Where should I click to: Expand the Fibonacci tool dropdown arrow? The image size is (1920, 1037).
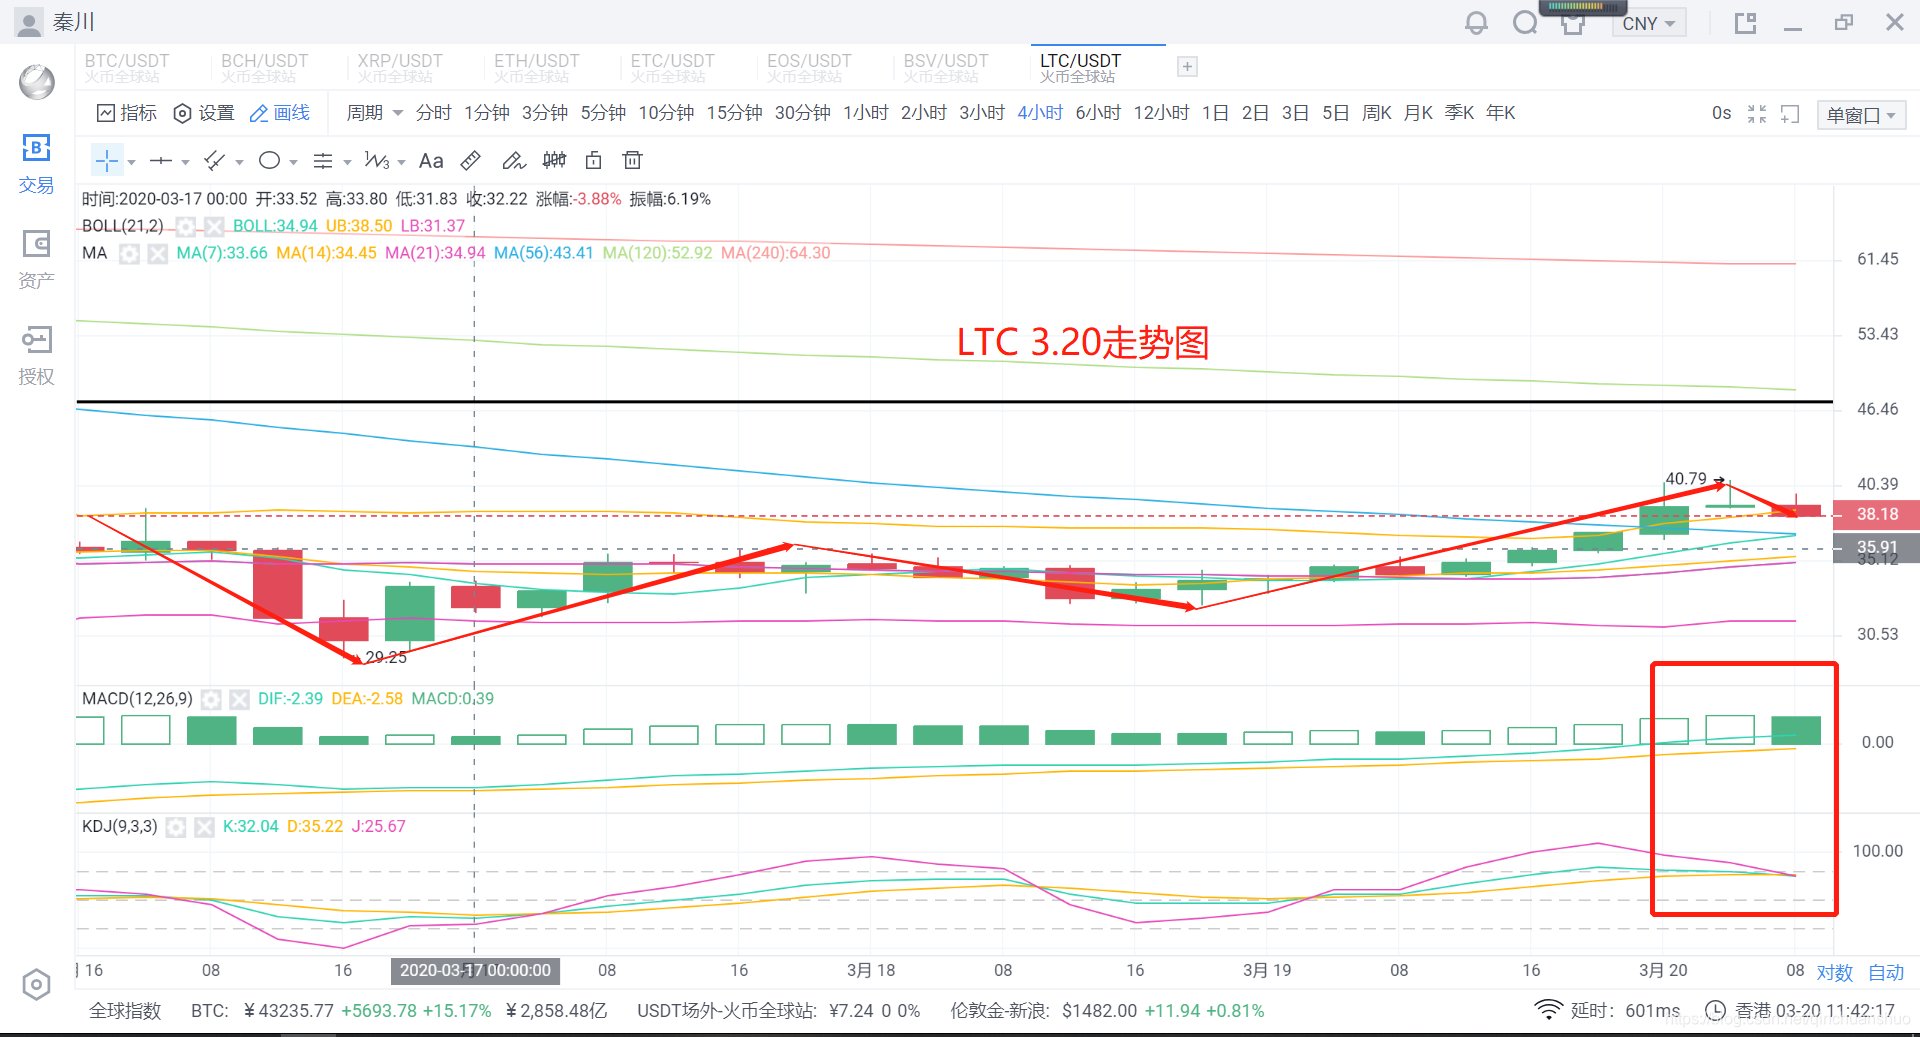347,162
